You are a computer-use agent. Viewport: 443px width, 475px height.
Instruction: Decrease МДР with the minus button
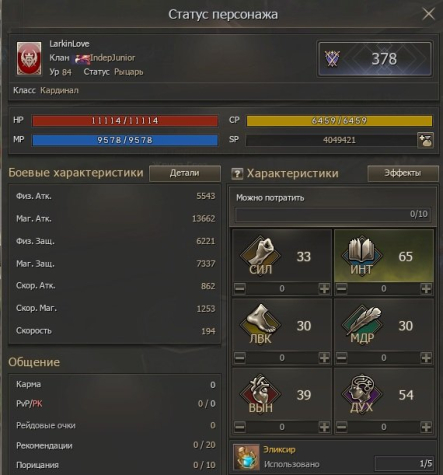(342, 358)
